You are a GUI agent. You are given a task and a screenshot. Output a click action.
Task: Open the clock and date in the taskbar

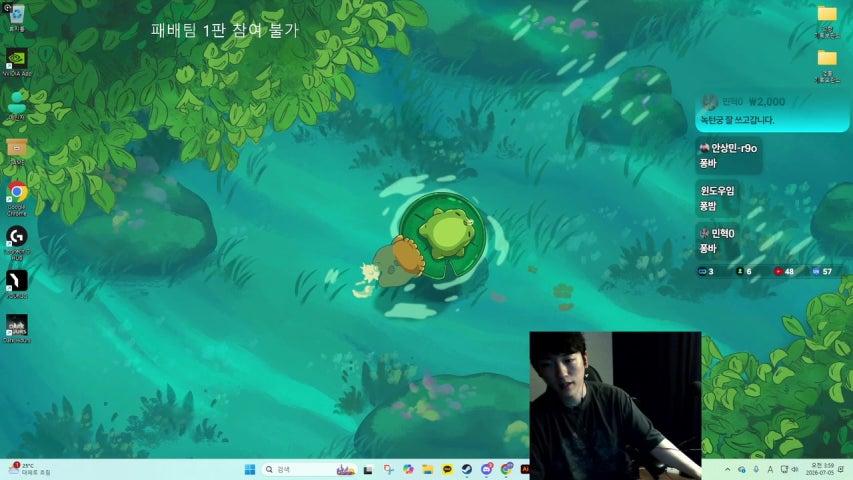(x=821, y=469)
